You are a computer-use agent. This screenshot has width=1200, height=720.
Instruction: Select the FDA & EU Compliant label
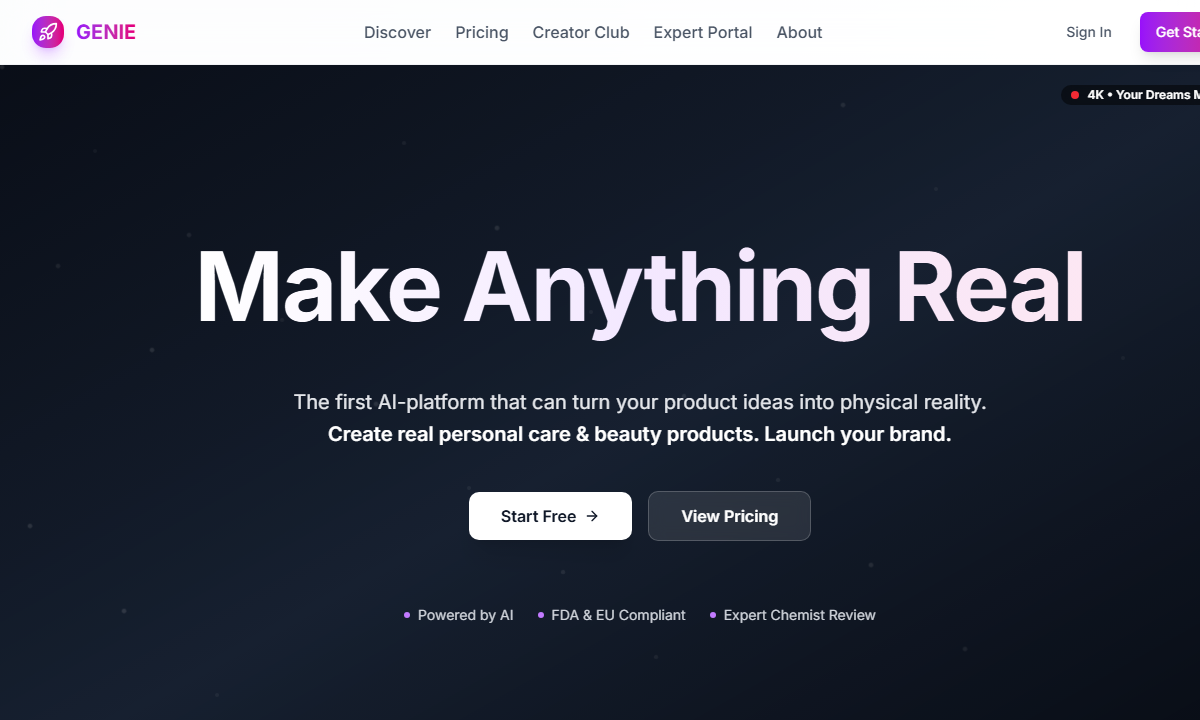tap(618, 615)
